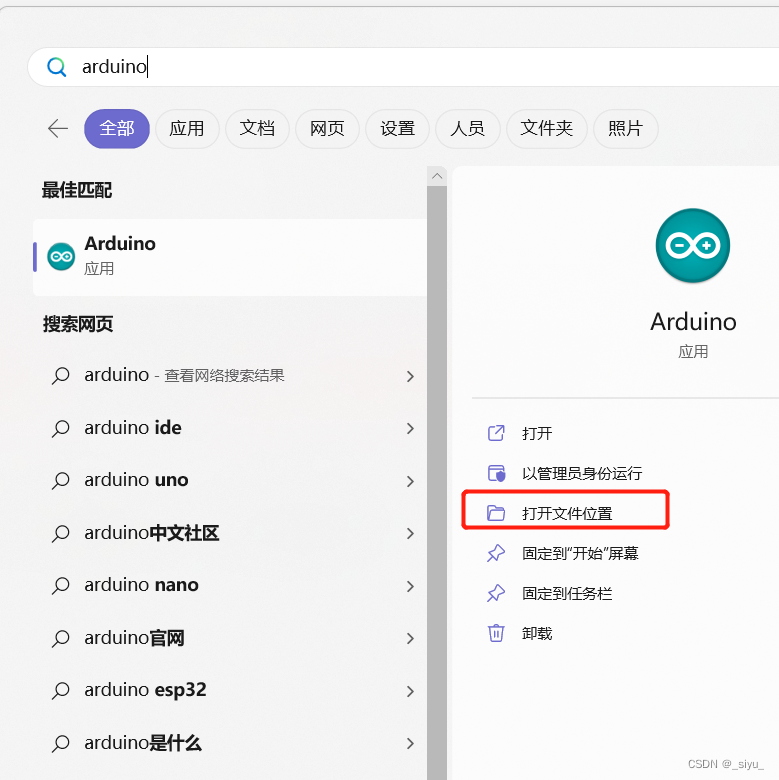779x780 pixels.
Task: Click the 以管理员身份运行 shield icon
Action: [x=496, y=473]
